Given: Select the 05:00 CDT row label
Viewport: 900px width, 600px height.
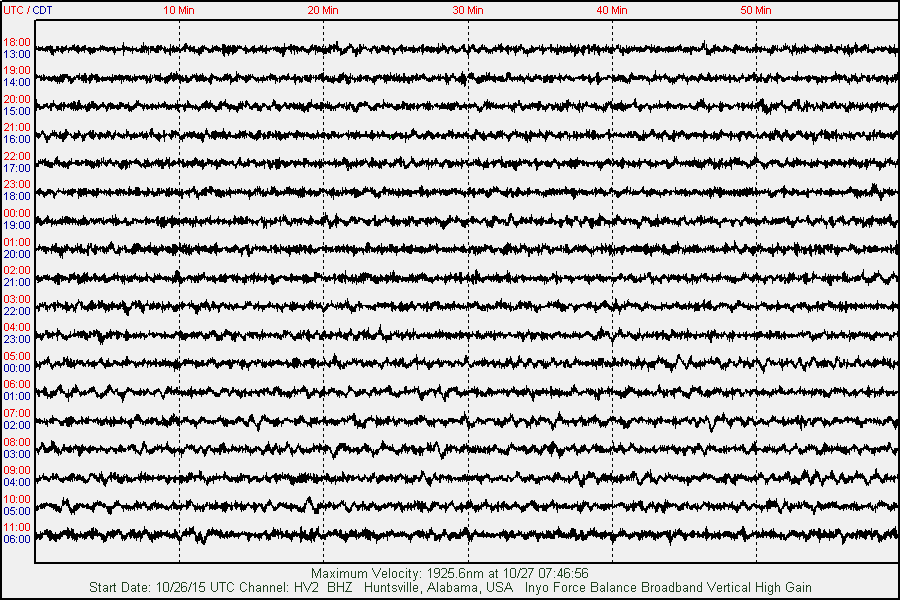Looking at the screenshot, I should click(x=17, y=511).
